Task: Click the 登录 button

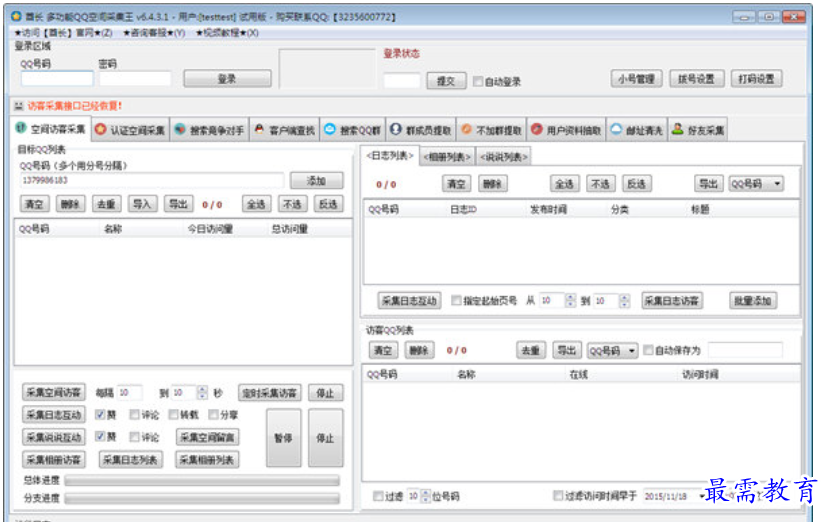Action: [227, 79]
